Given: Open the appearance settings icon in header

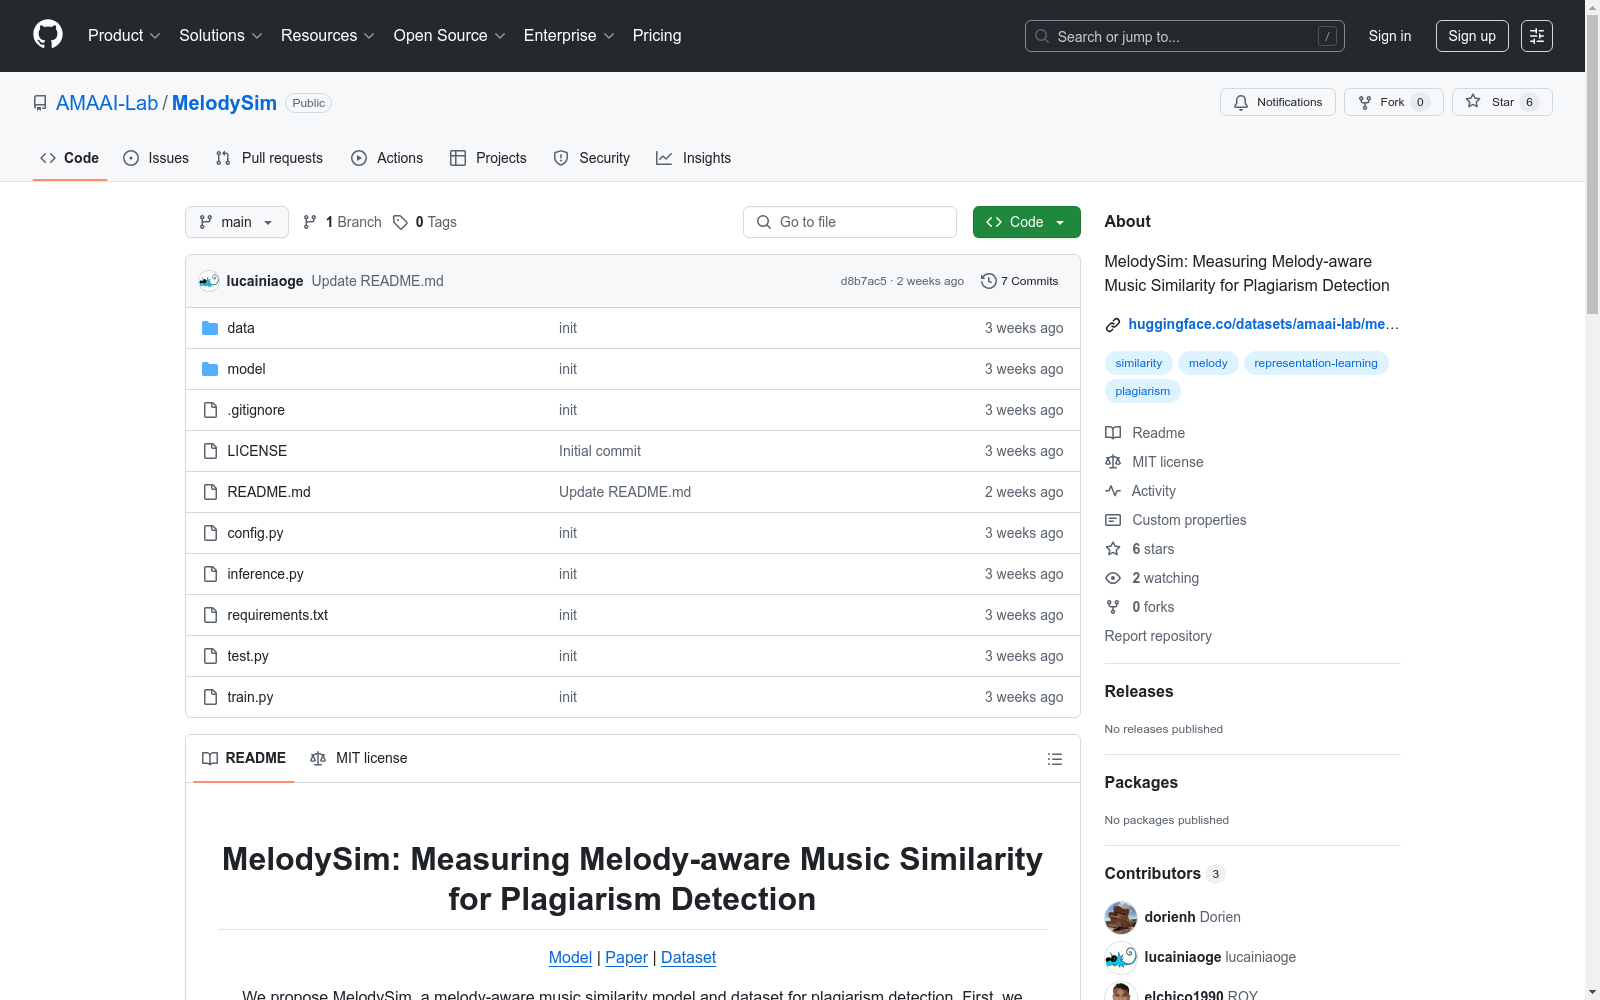Looking at the screenshot, I should pos(1537,36).
